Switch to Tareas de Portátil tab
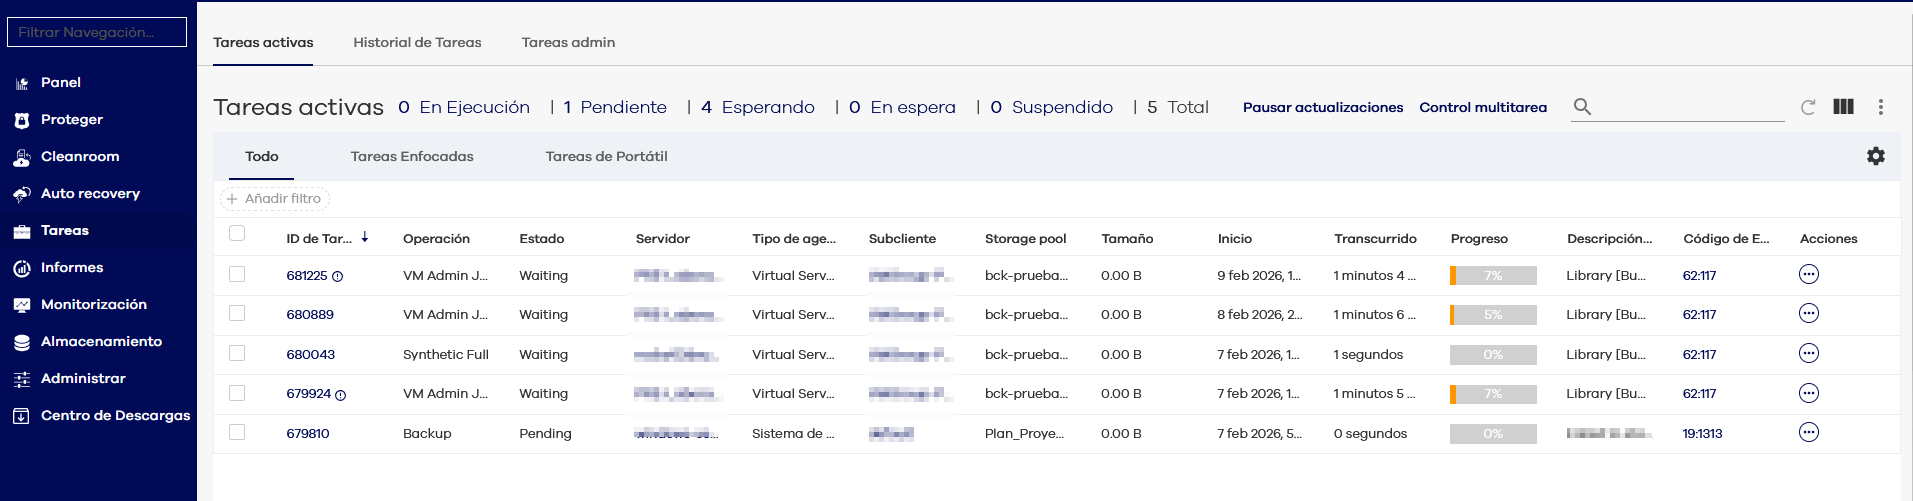 coord(606,156)
